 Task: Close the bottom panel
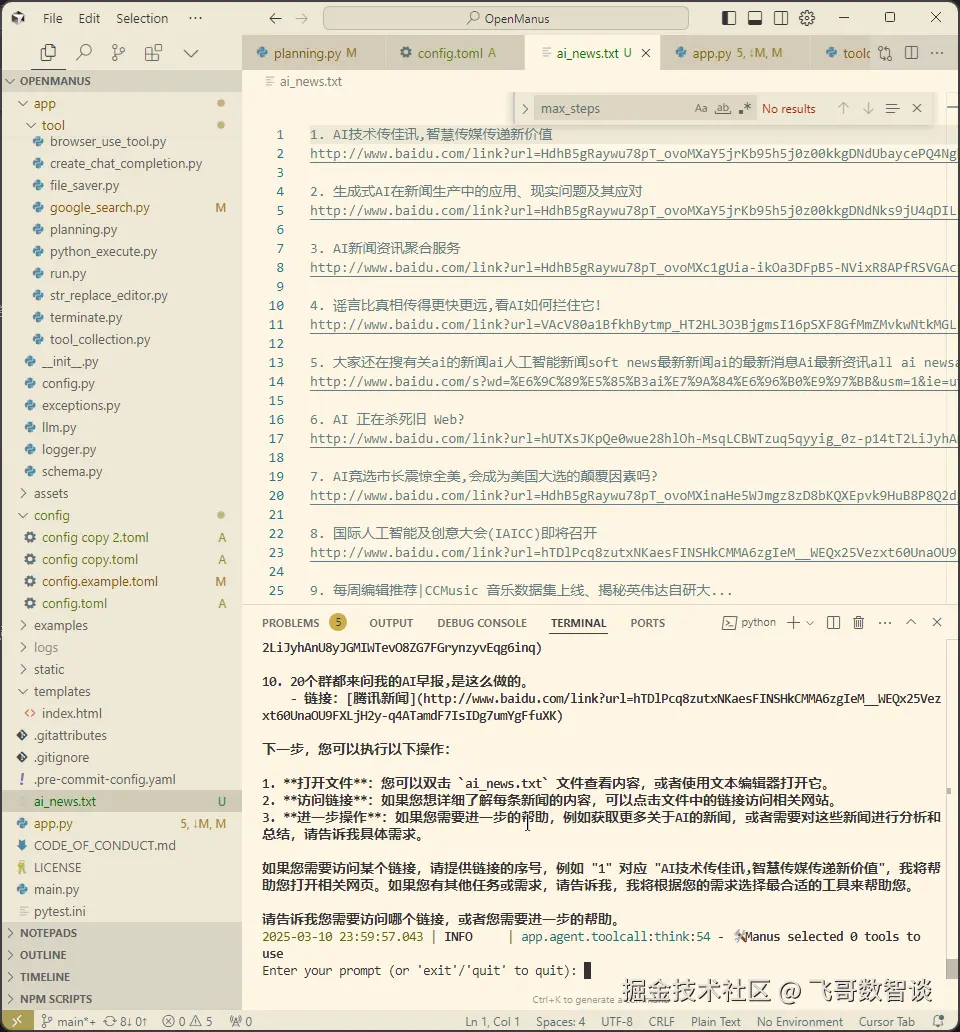pos(937,622)
